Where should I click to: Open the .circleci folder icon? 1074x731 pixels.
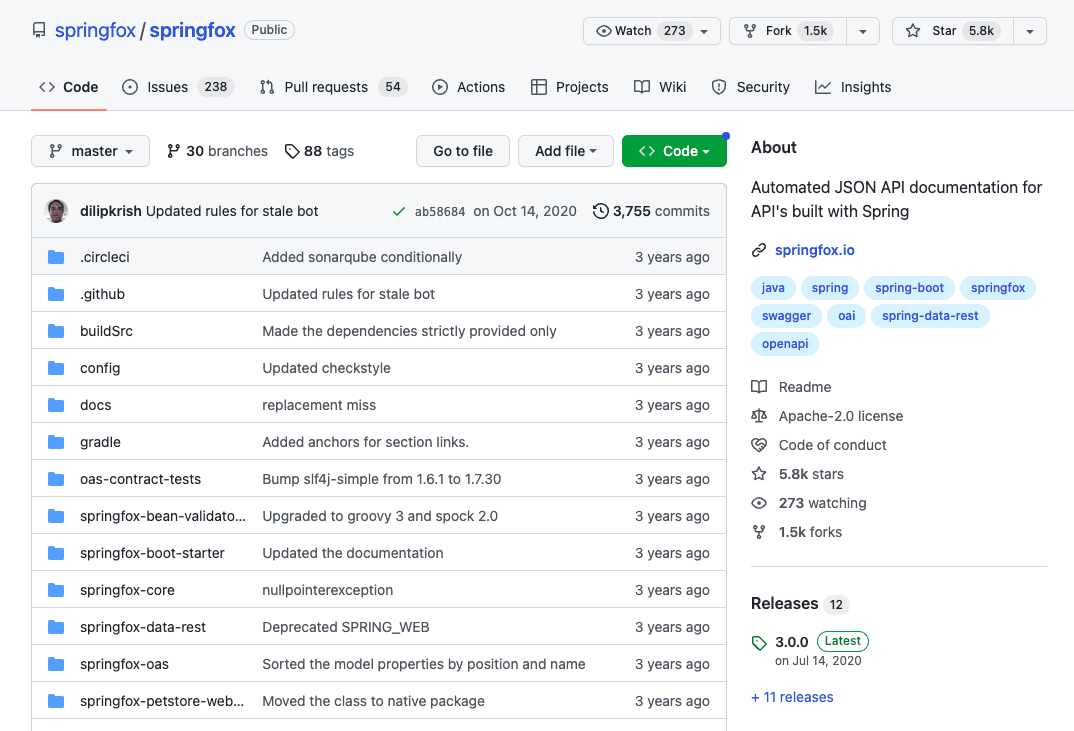56,257
